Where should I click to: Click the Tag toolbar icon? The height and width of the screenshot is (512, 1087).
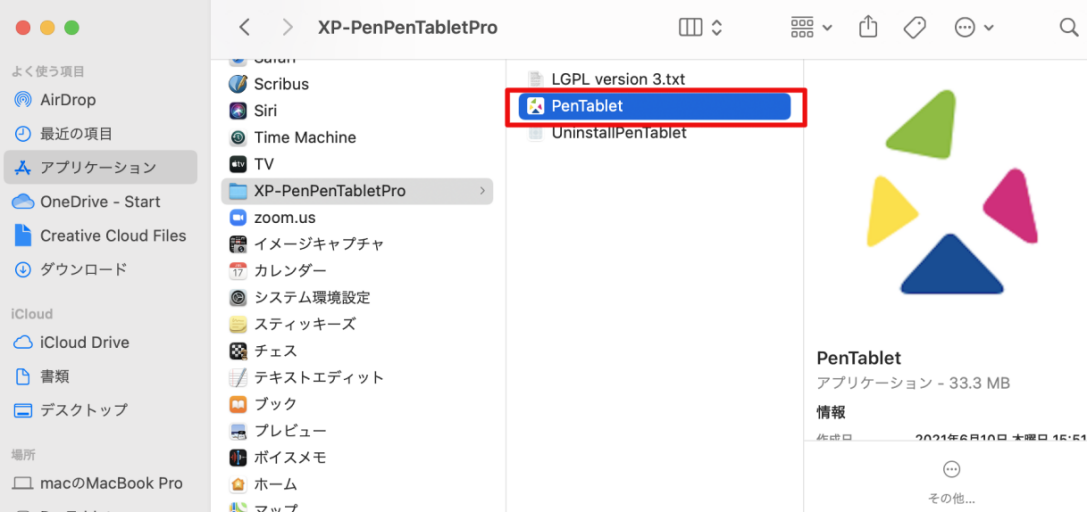pyautogui.click(x=915, y=28)
